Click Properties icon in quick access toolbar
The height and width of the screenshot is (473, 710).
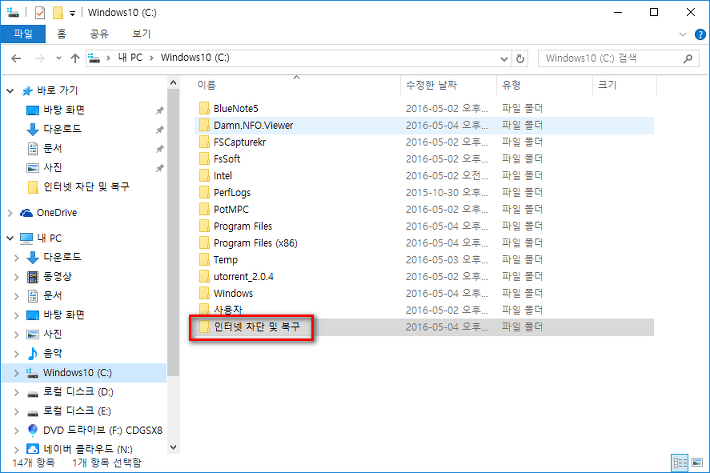40,13
